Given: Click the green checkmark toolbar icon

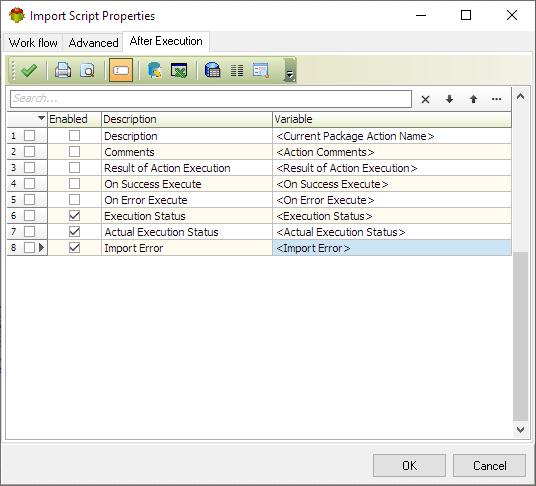Looking at the screenshot, I should [x=29, y=70].
